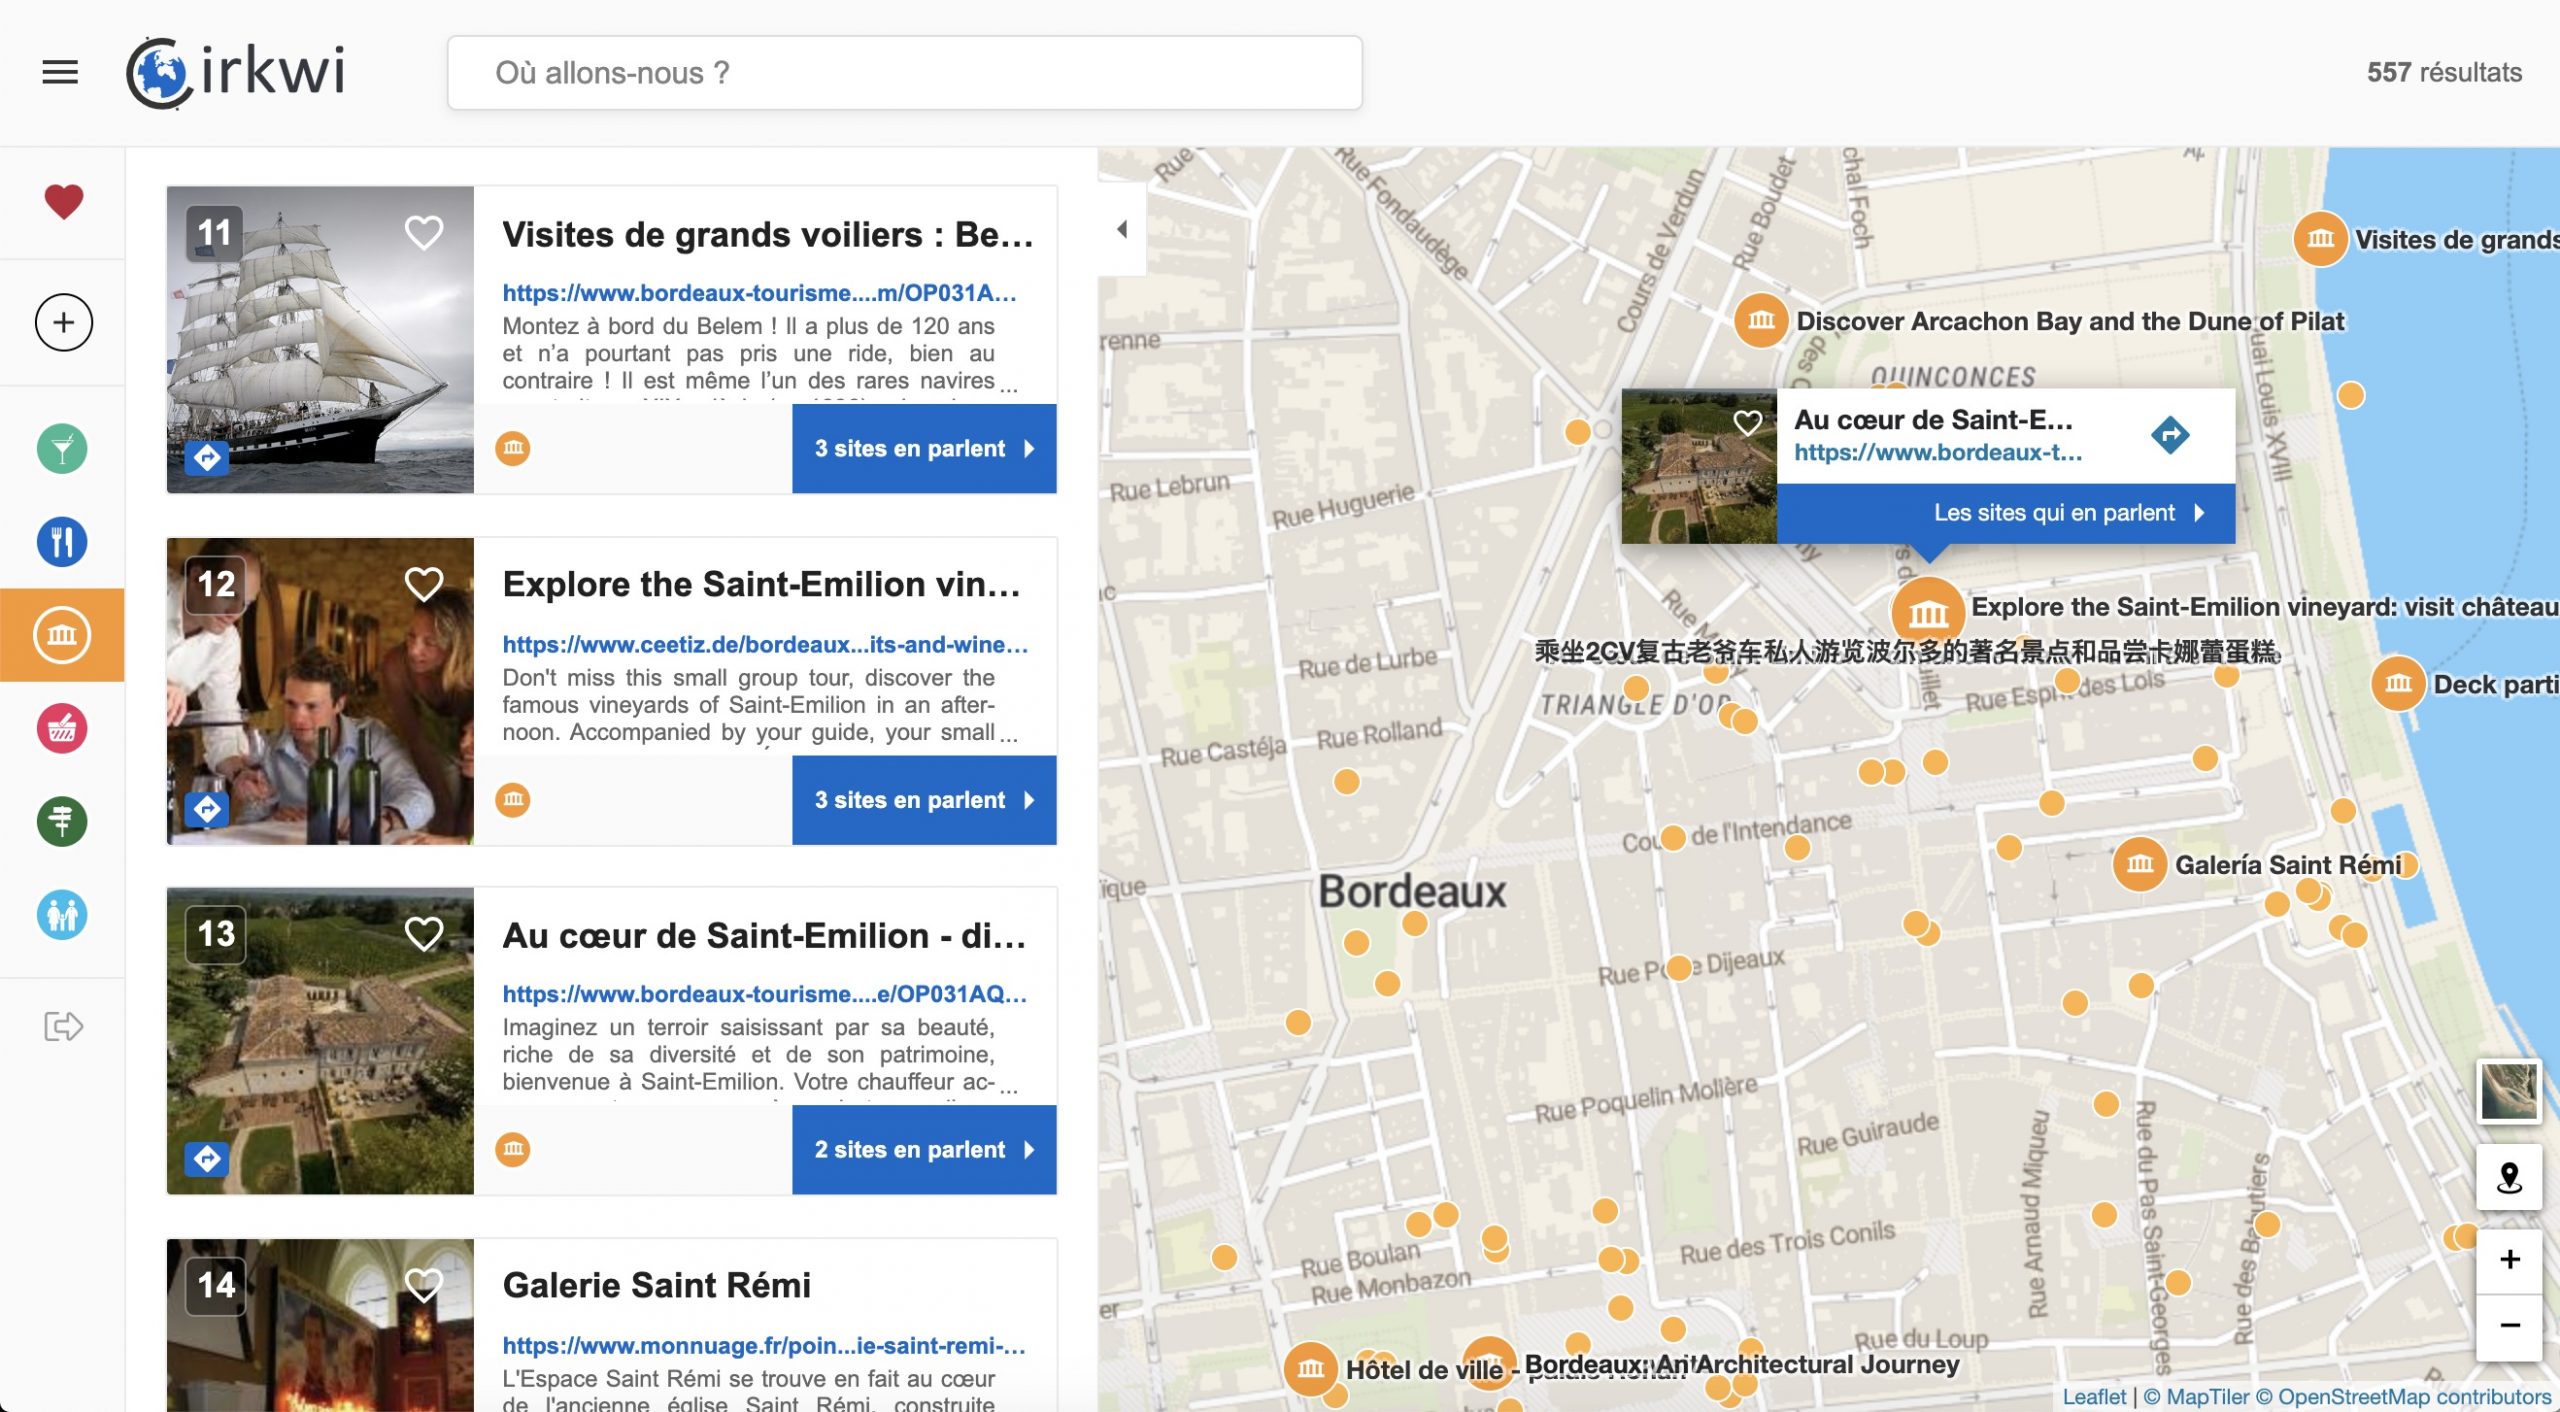Open the château aerial thumbnail, card 13
The height and width of the screenshot is (1412, 2560).
pyautogui.click(x=320, y=1041)
